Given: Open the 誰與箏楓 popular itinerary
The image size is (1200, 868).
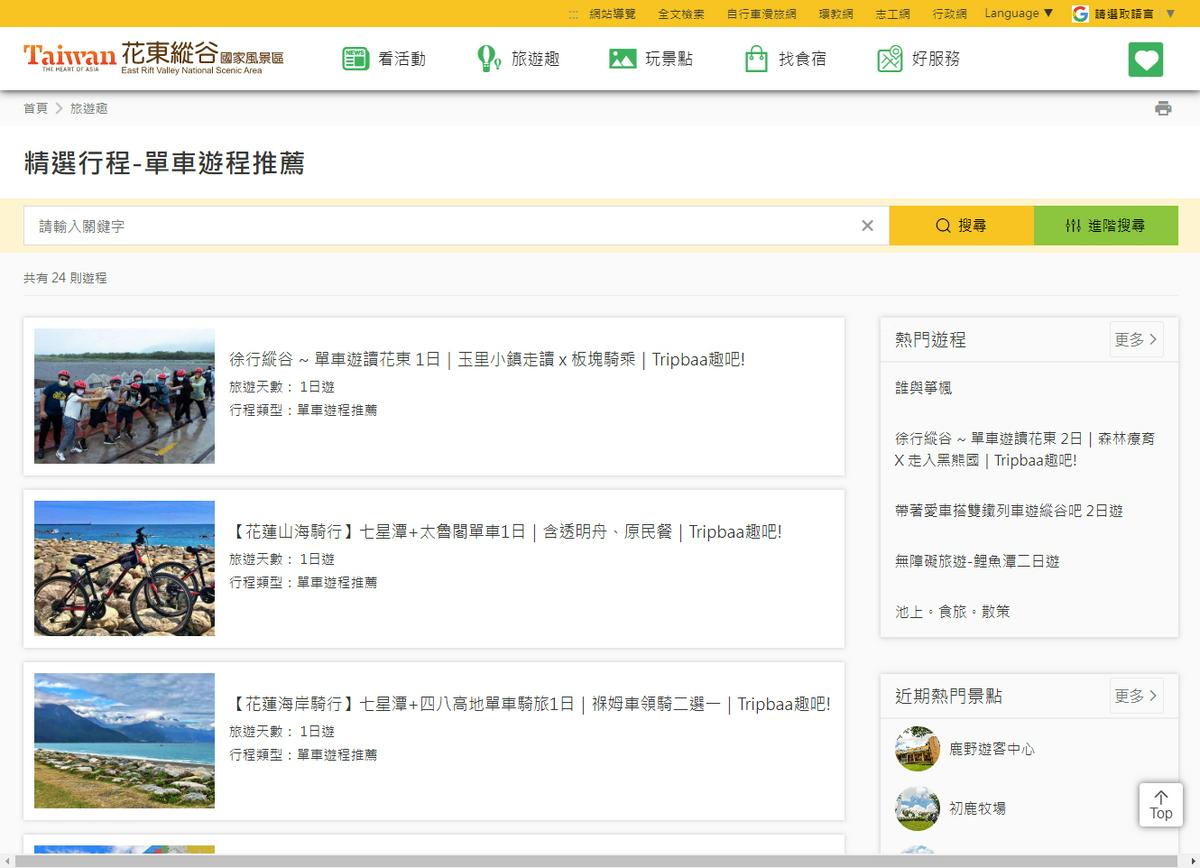Looking at the screenshot, I should click(x=923, y=388).
